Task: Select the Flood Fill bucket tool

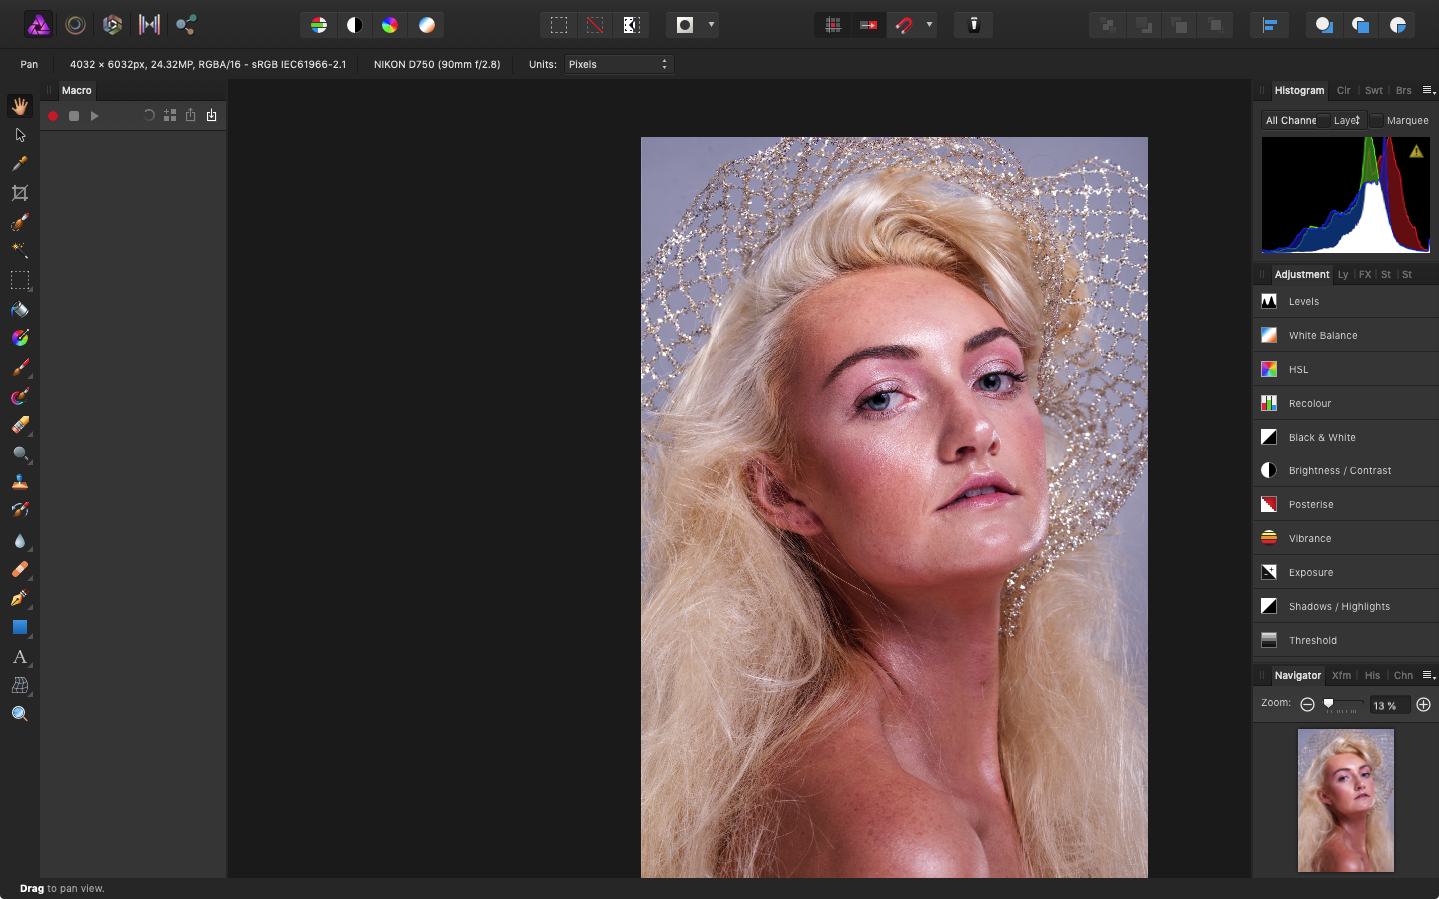Action: point(20,309)
